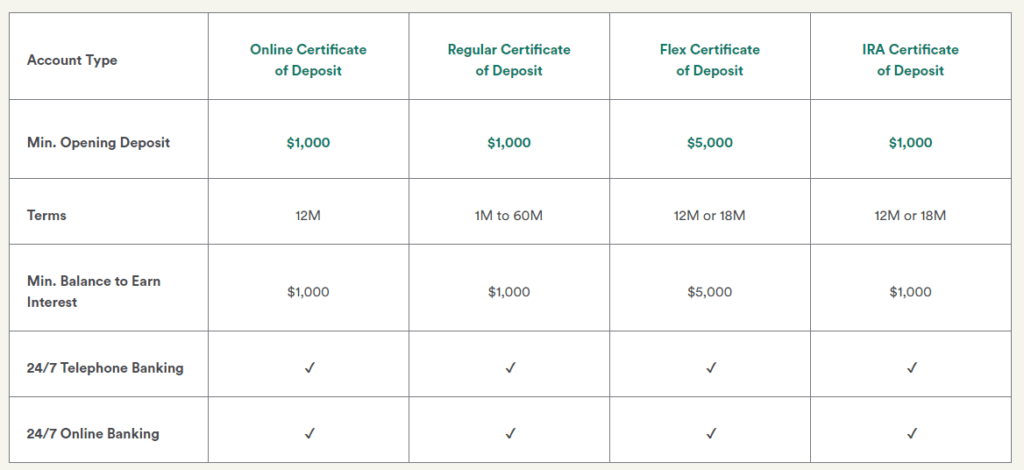
Task: Click Telephone Banking checkmark for Regular Certificate
Action: [511, 368]
